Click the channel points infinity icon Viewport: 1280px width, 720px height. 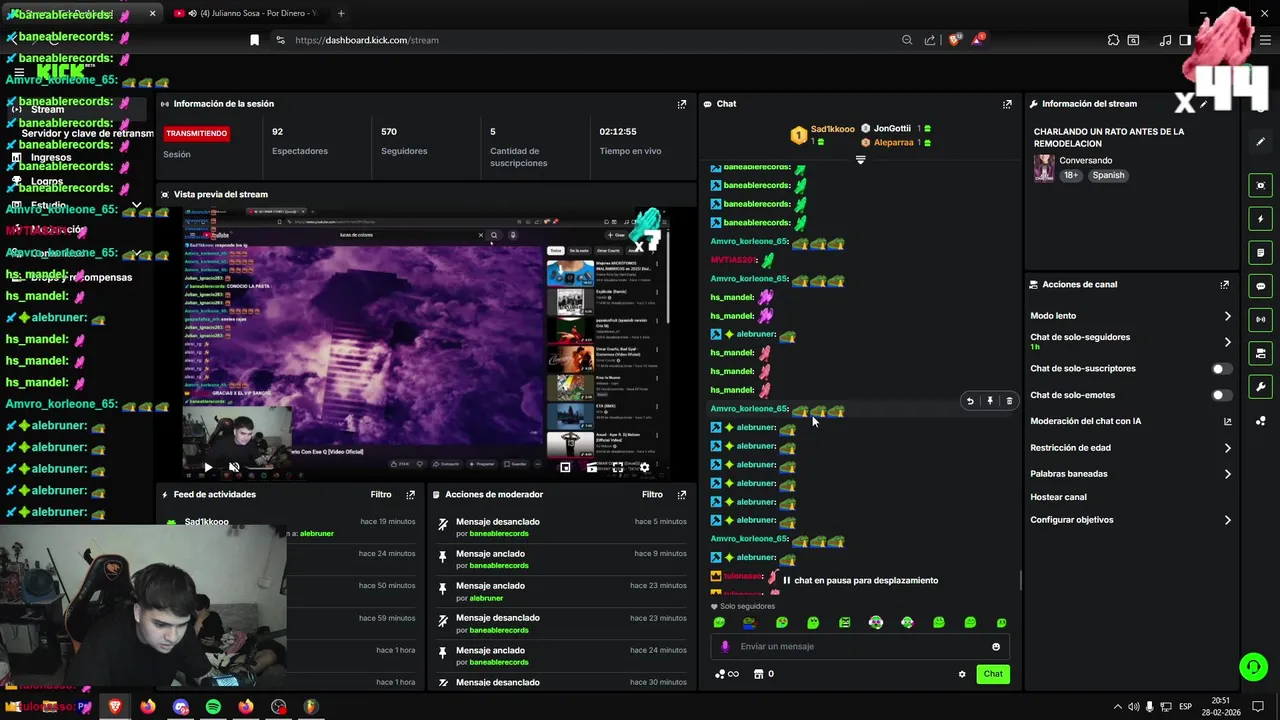click(x=727, y=674)
